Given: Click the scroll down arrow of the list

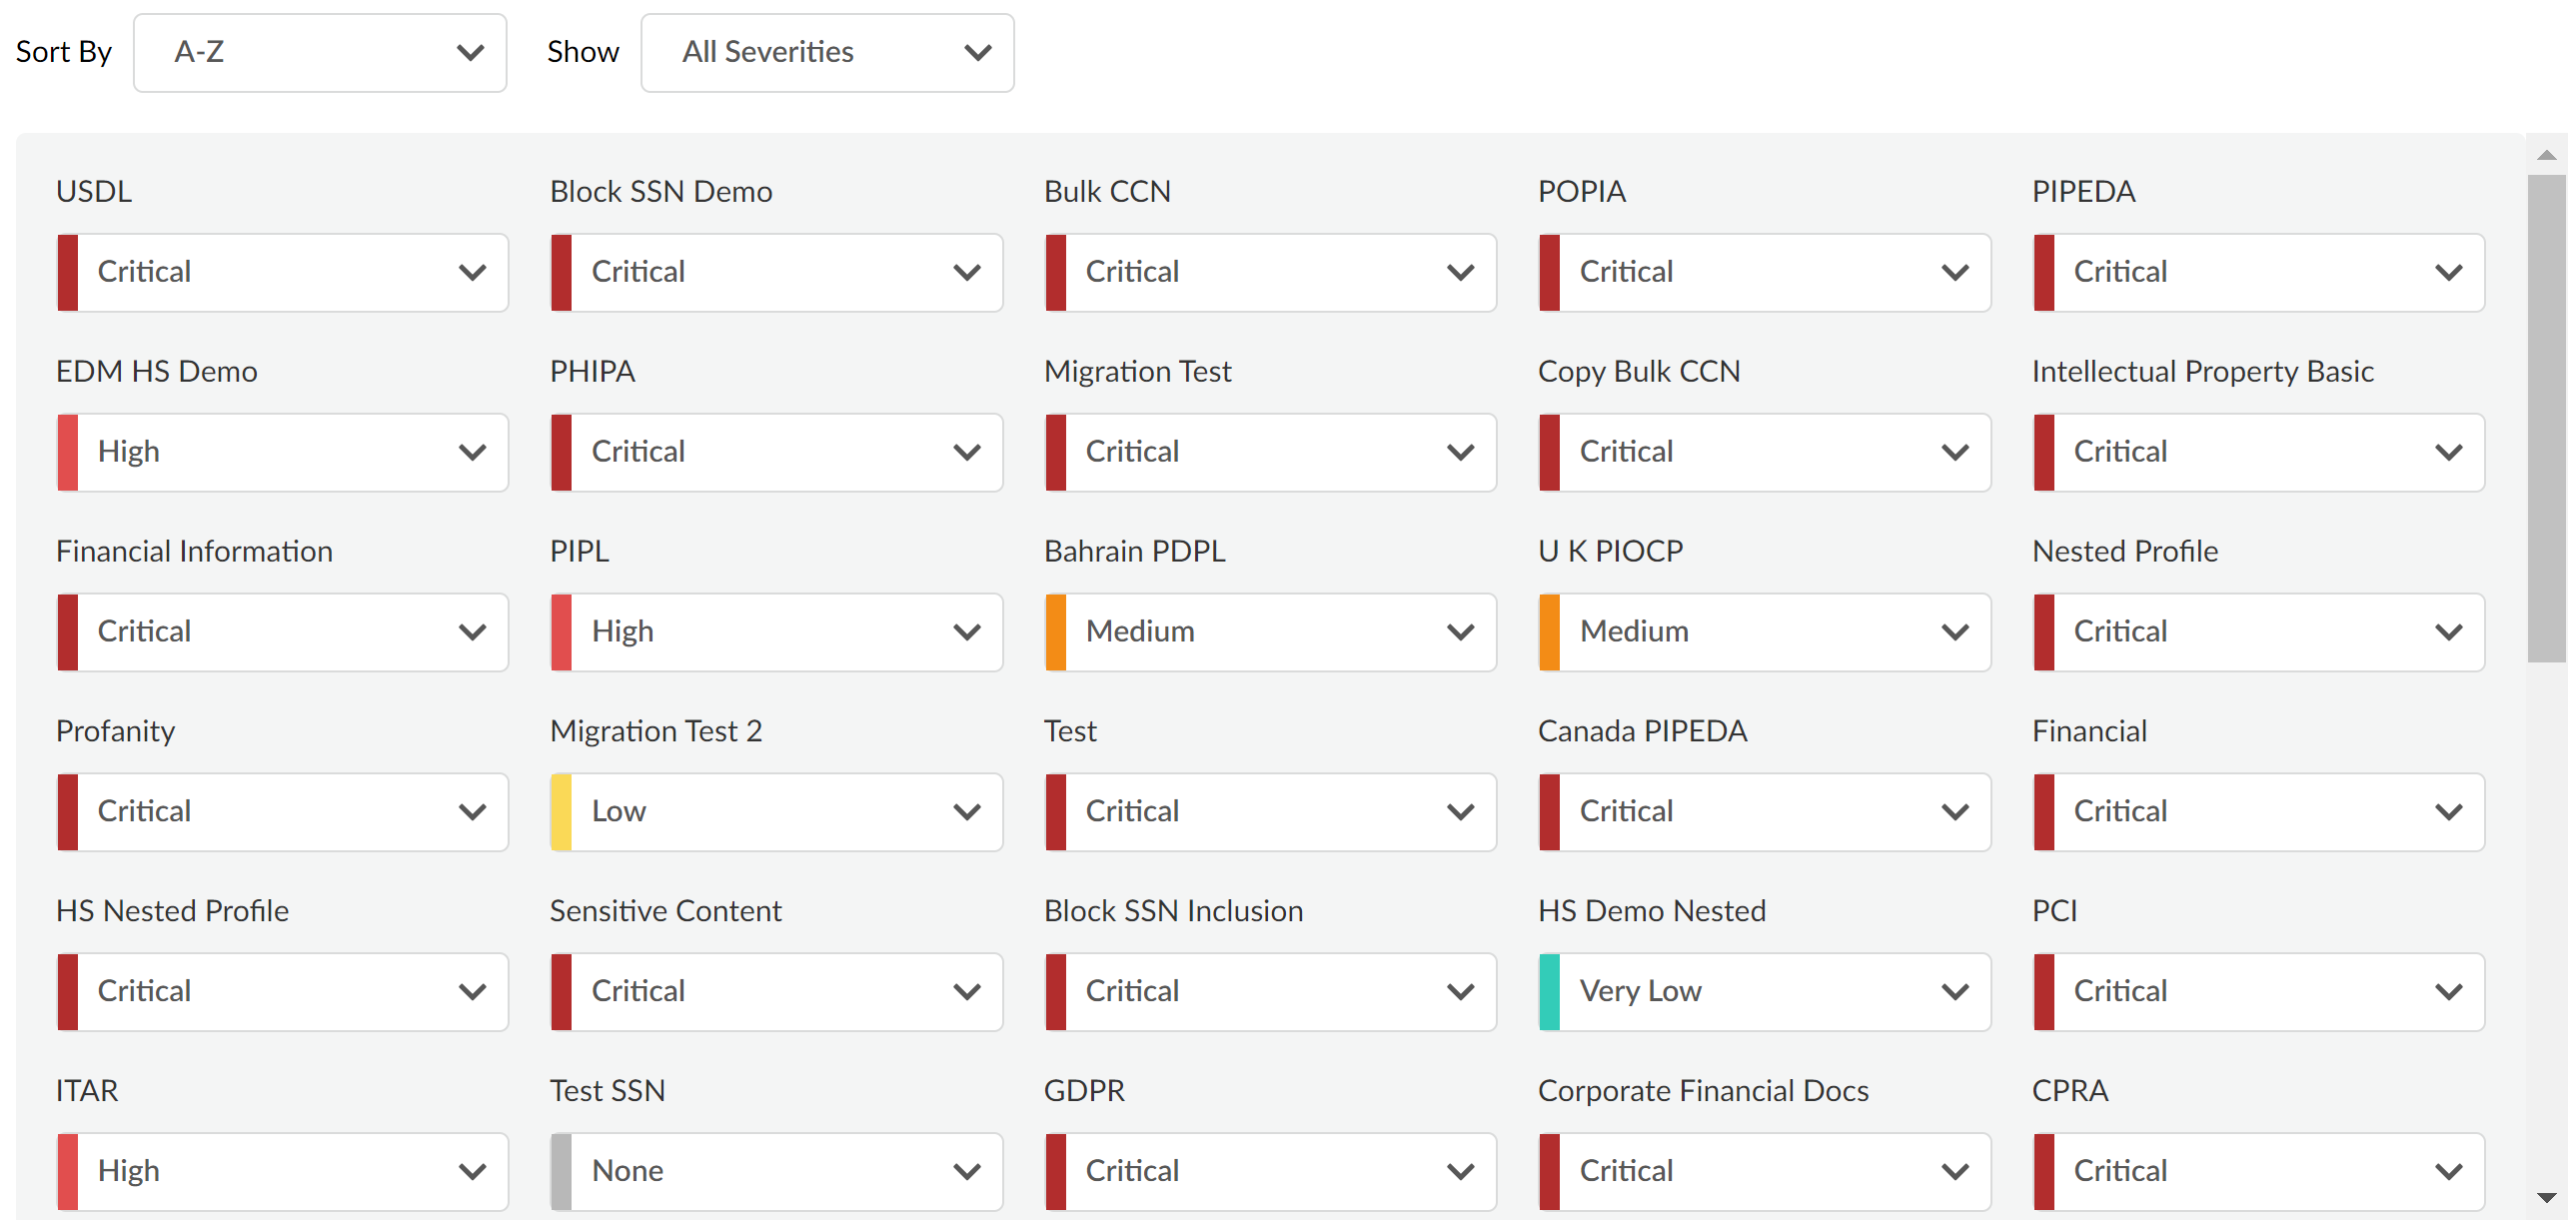Looking at the screenshot, I should (2547, 1197).
